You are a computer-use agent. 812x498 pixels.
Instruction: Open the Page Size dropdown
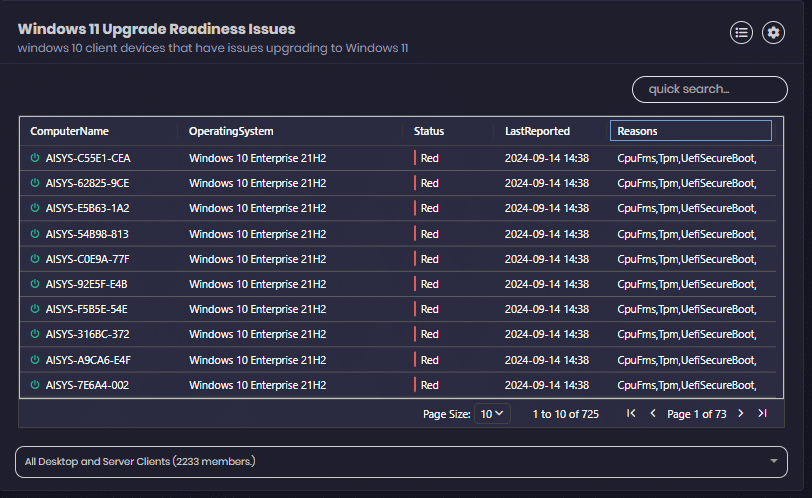pyautogui.click(x=492, y=413)
